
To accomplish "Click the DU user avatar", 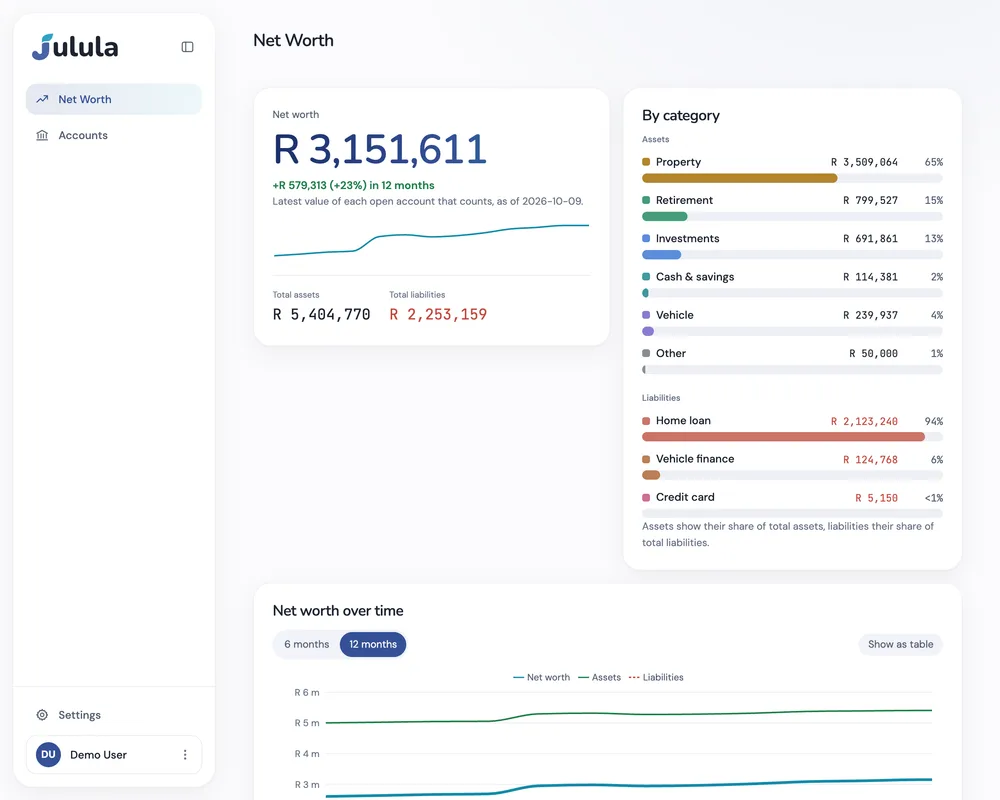I will tap(48, 755).
